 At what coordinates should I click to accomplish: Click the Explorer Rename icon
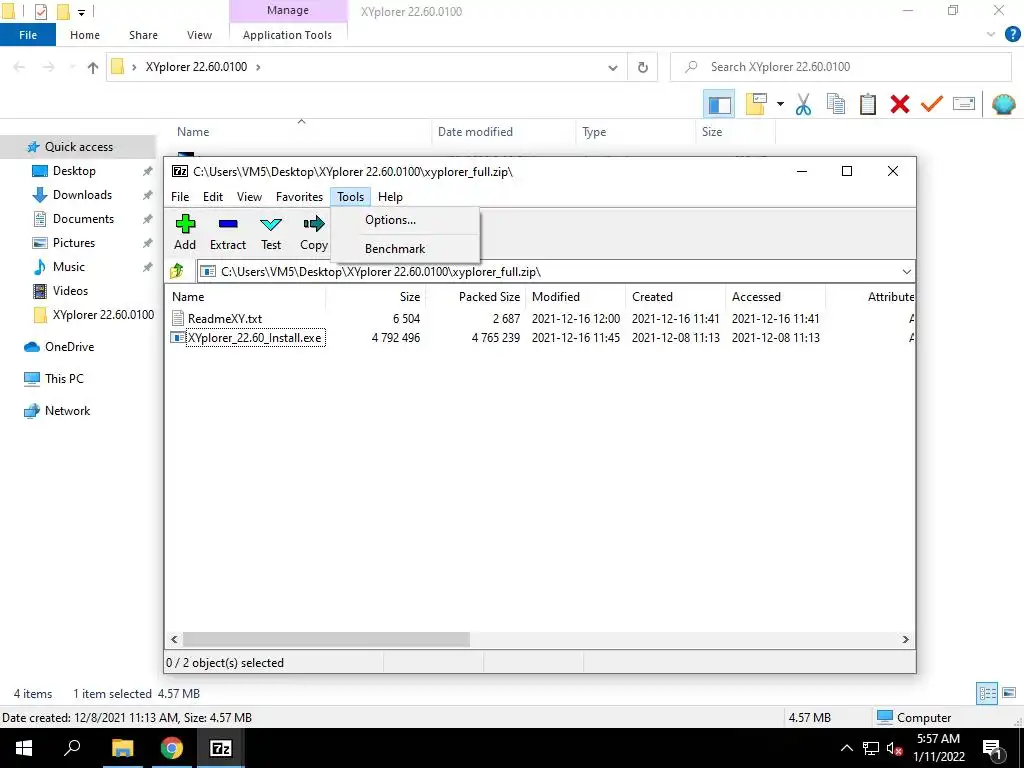tap(964, 104)
